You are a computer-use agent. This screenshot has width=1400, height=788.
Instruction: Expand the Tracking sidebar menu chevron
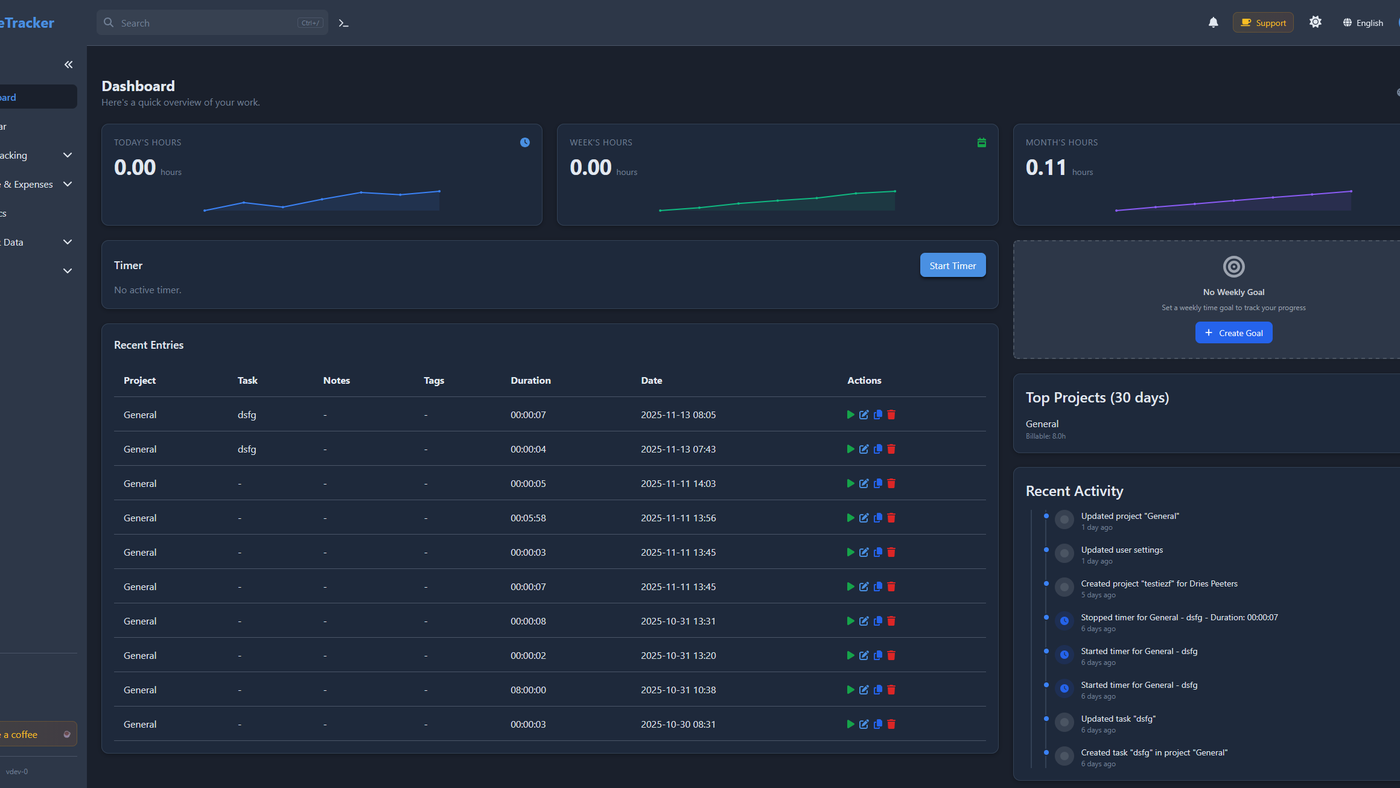68,155
